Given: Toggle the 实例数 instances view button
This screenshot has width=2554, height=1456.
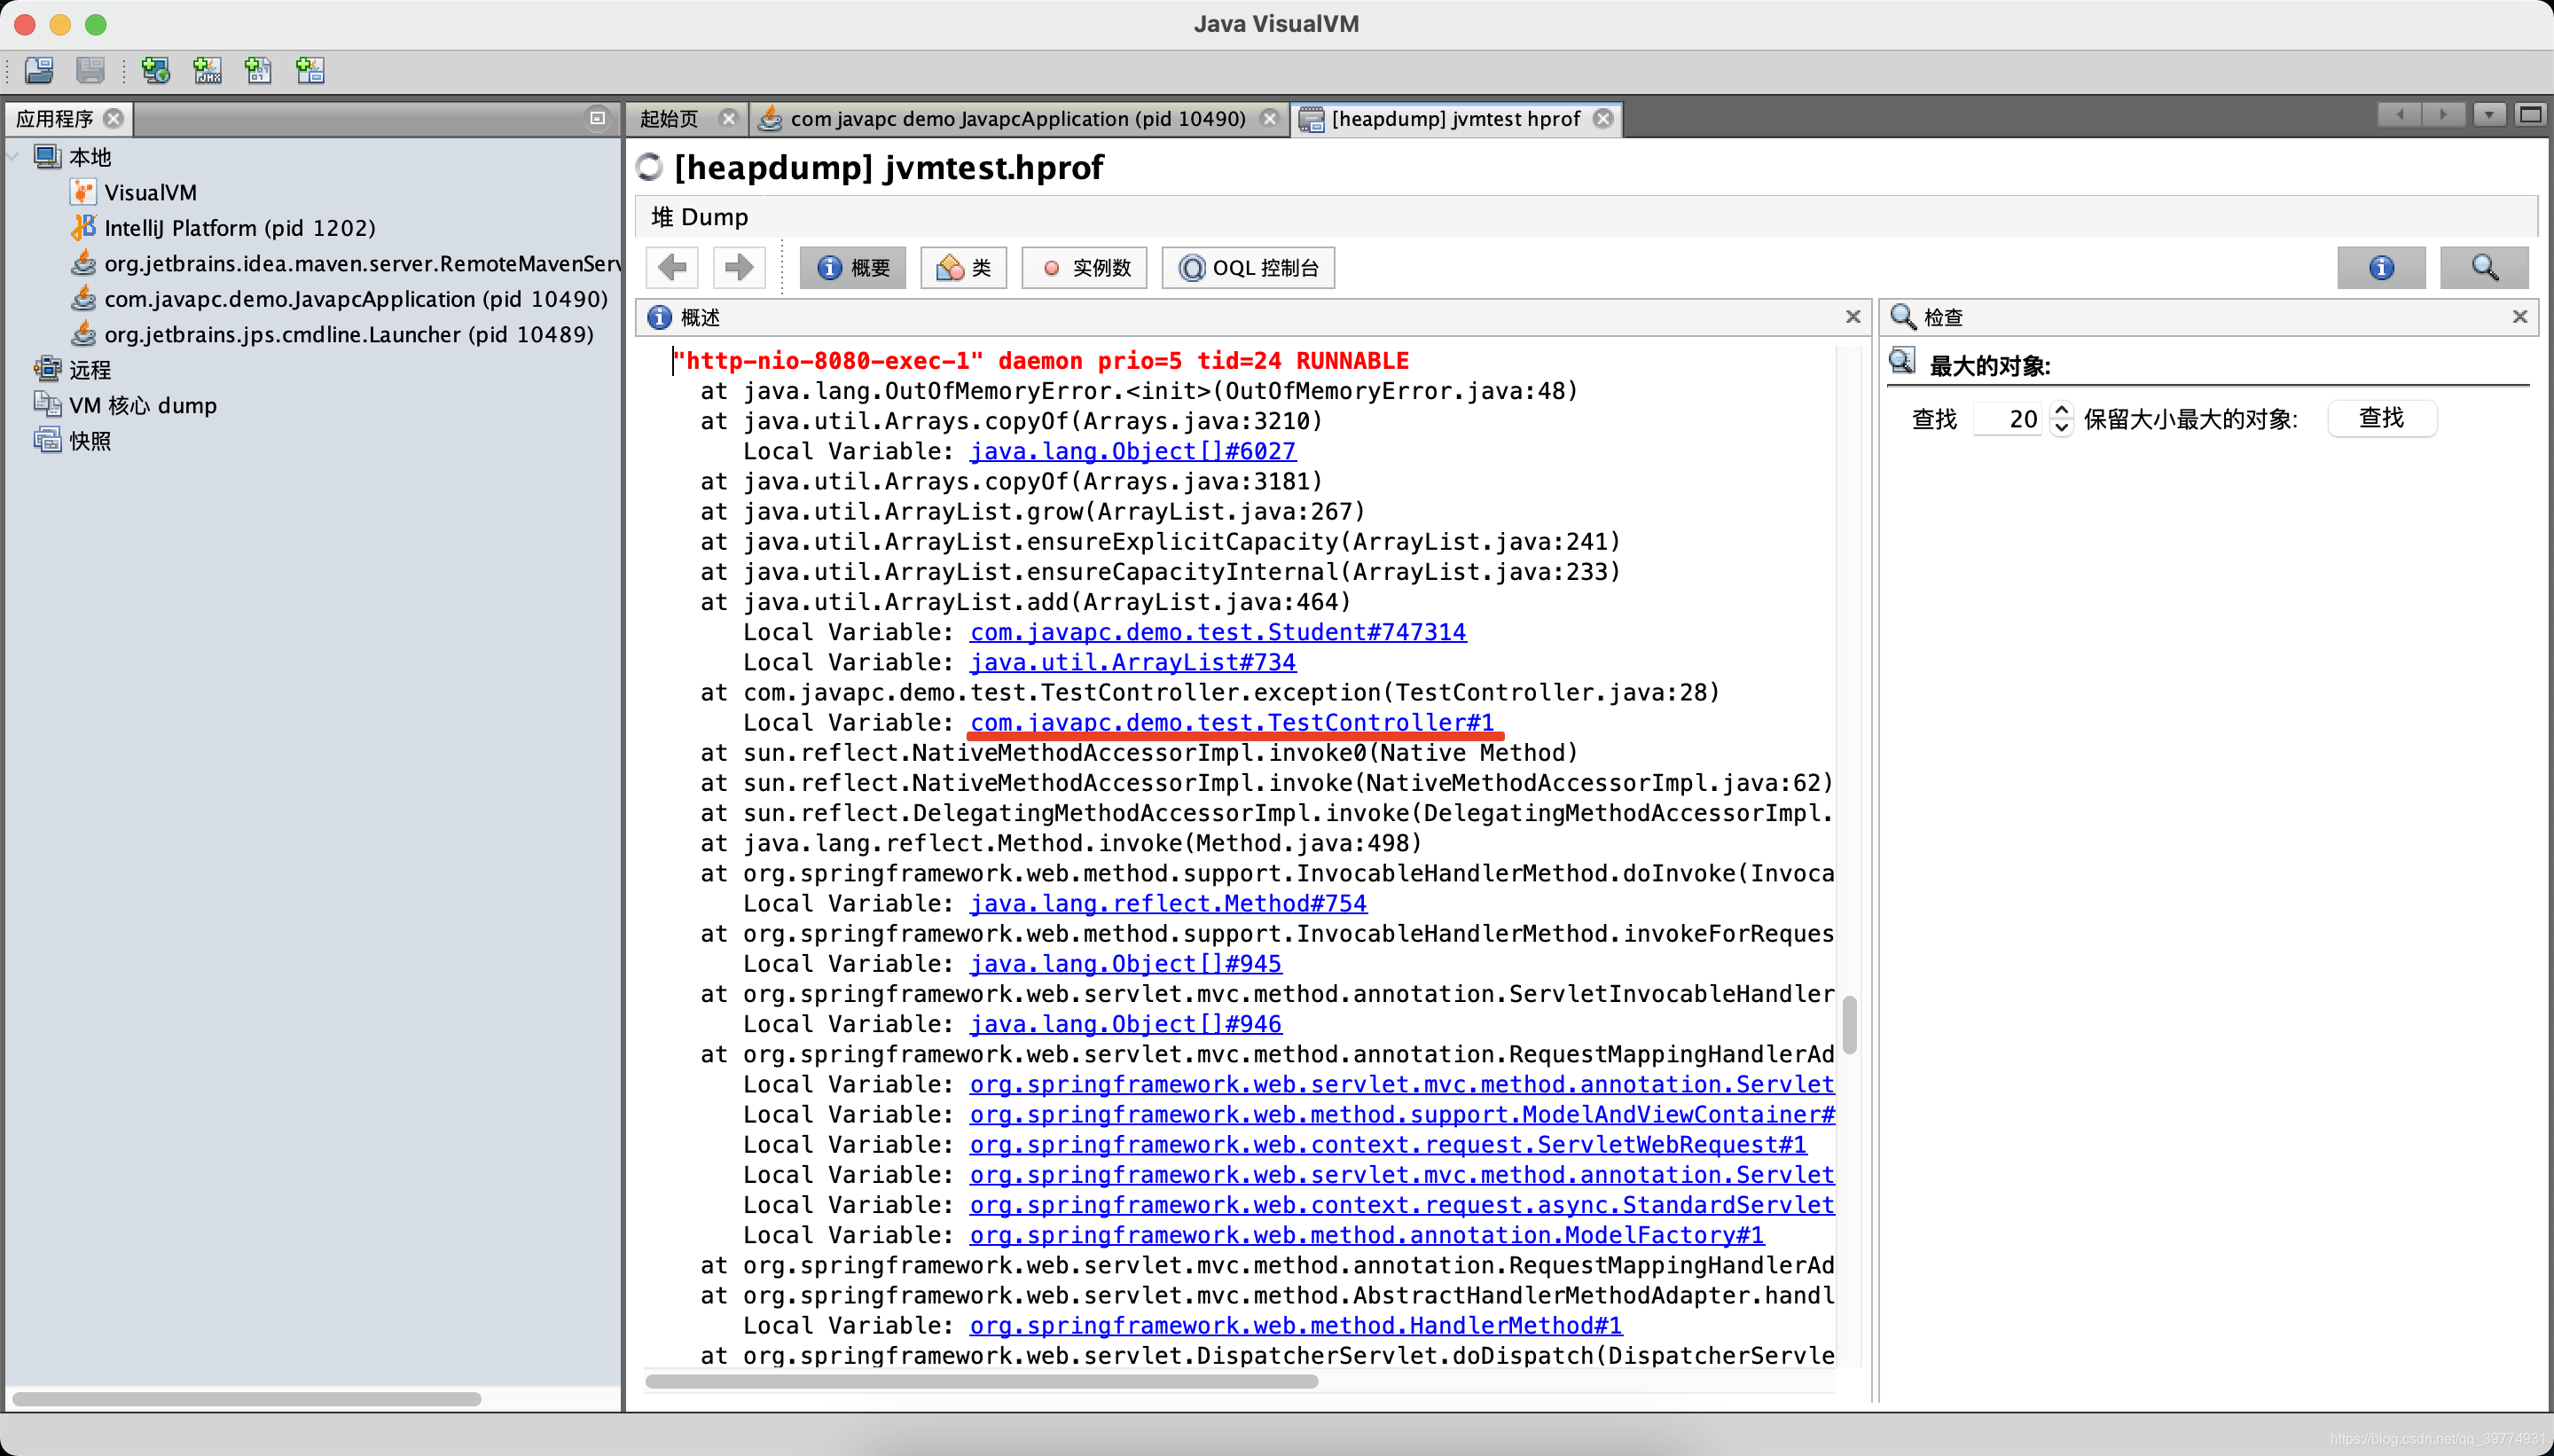Looking at the screenshot, I should pyautogui.click(x=1084, y=267).
